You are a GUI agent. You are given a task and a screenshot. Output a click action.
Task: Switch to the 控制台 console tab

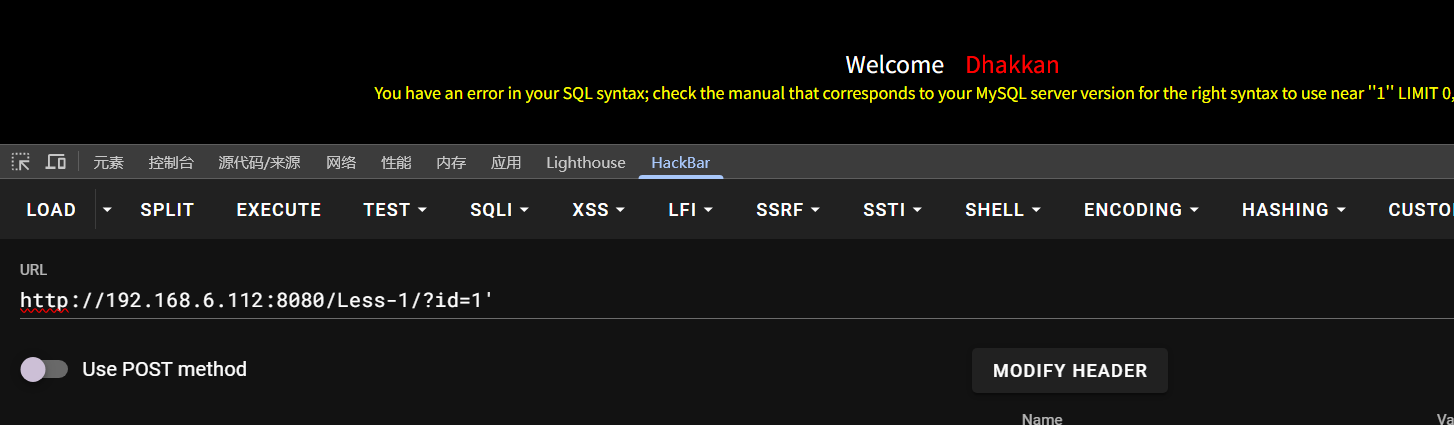[171, 163]
